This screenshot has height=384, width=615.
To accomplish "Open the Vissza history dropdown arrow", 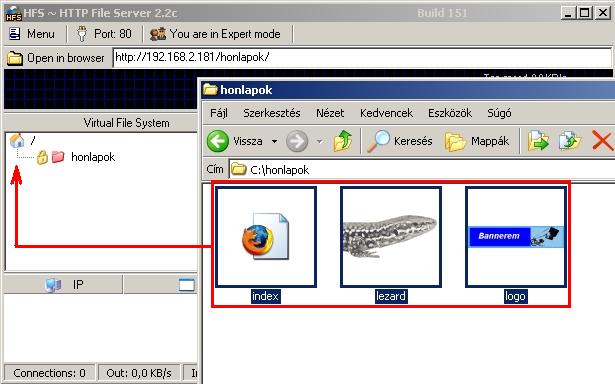I will click(275, 141).
